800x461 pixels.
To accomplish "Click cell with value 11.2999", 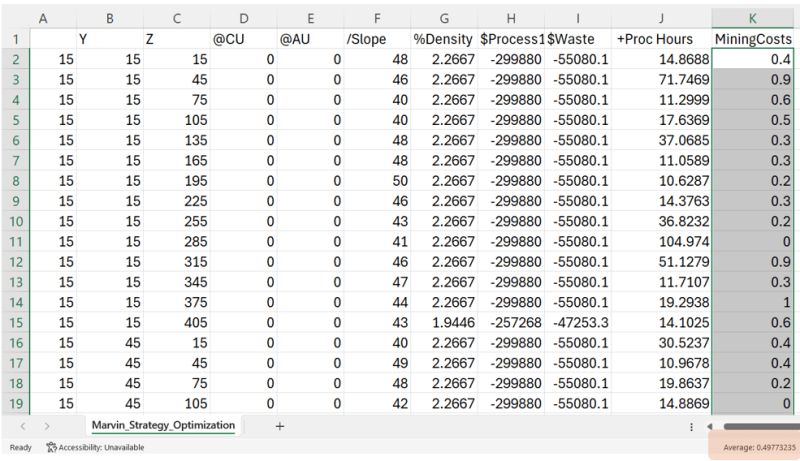I will click(x=661, y=100).
